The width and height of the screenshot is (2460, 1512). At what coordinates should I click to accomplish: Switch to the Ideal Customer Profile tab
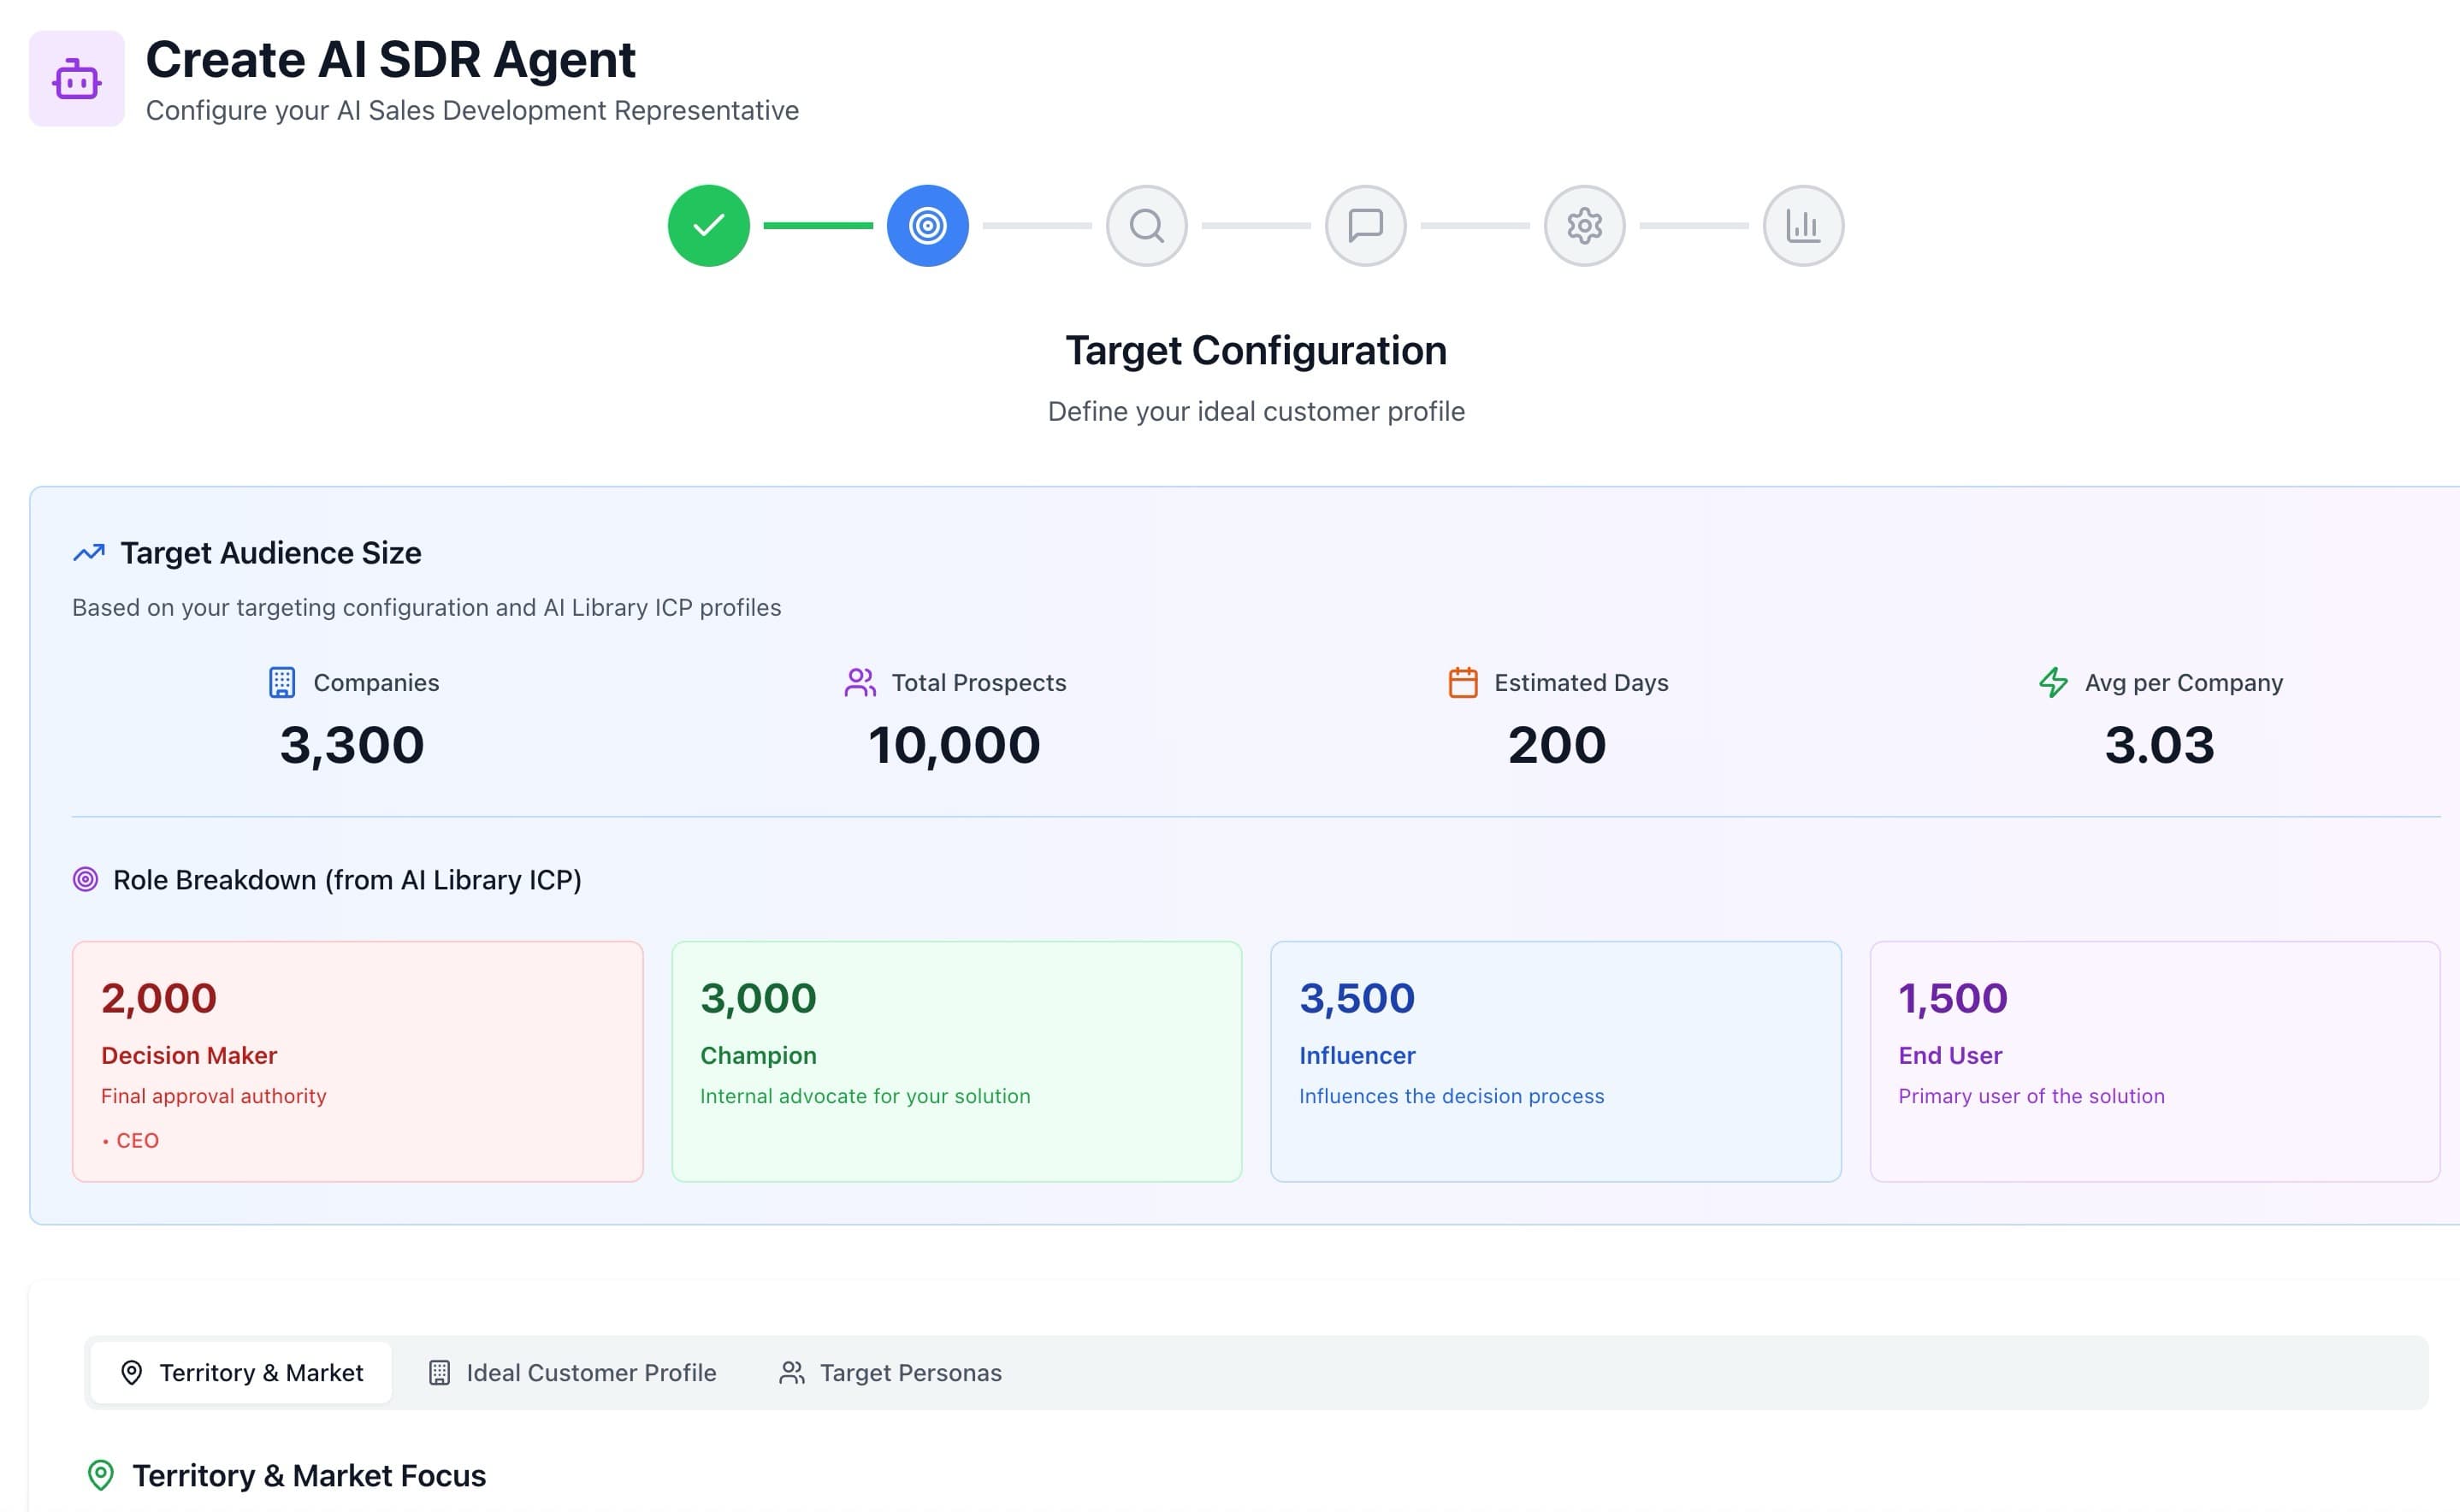pos(570,1372)
